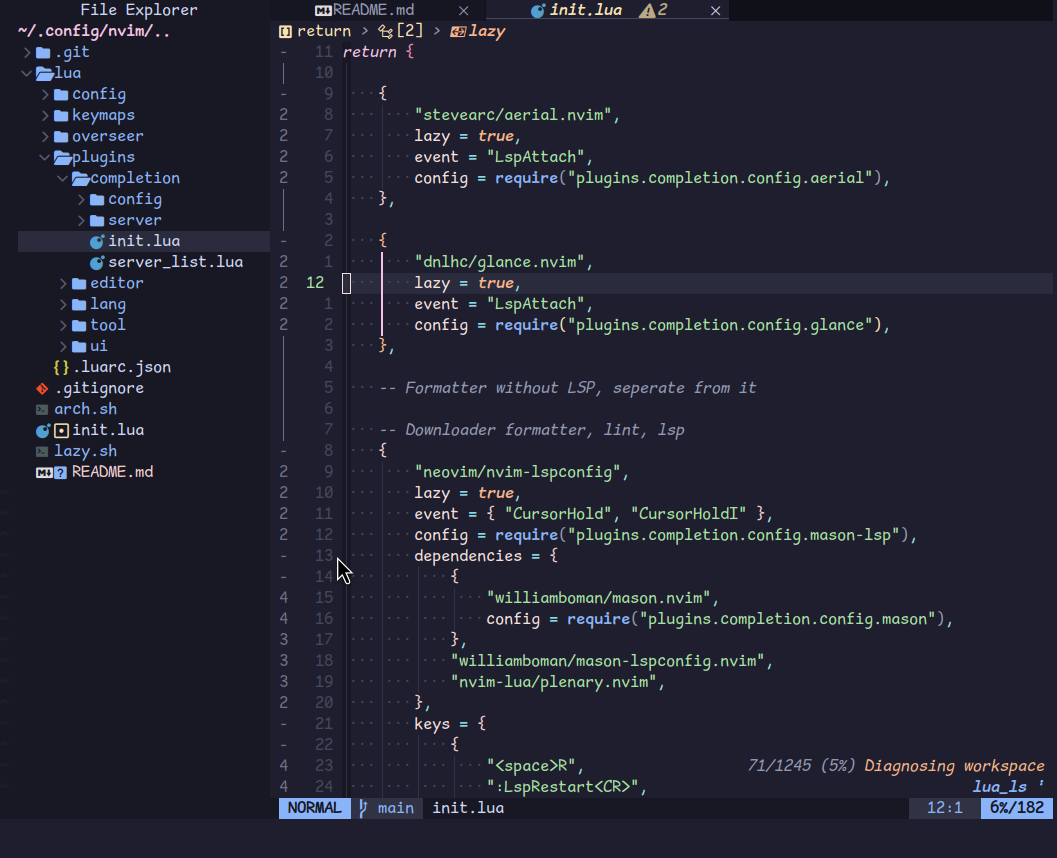
Task: Click the shell icon beside arch.sh
Action: click(42, 409)
